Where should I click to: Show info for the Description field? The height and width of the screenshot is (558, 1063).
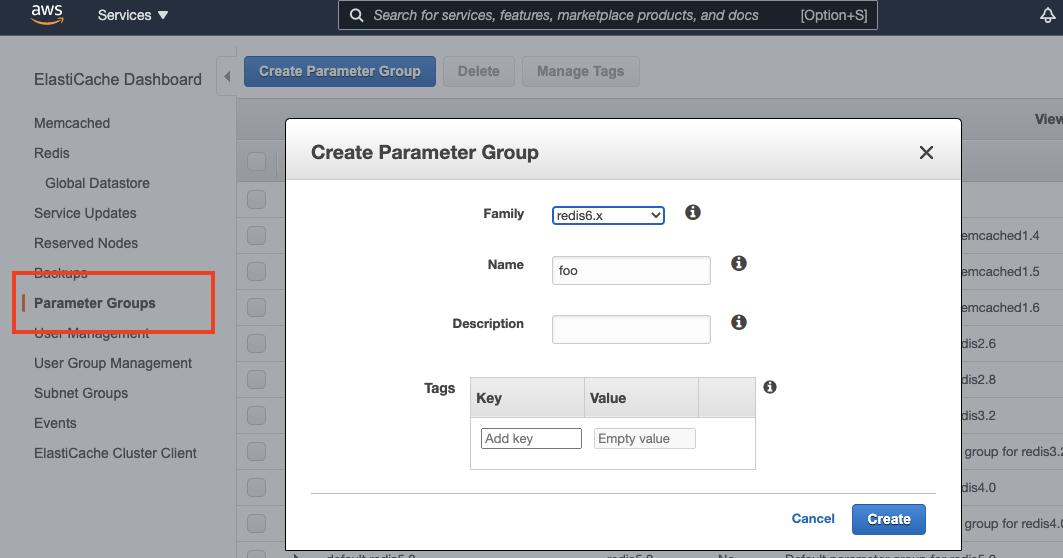tap(739, 322)
